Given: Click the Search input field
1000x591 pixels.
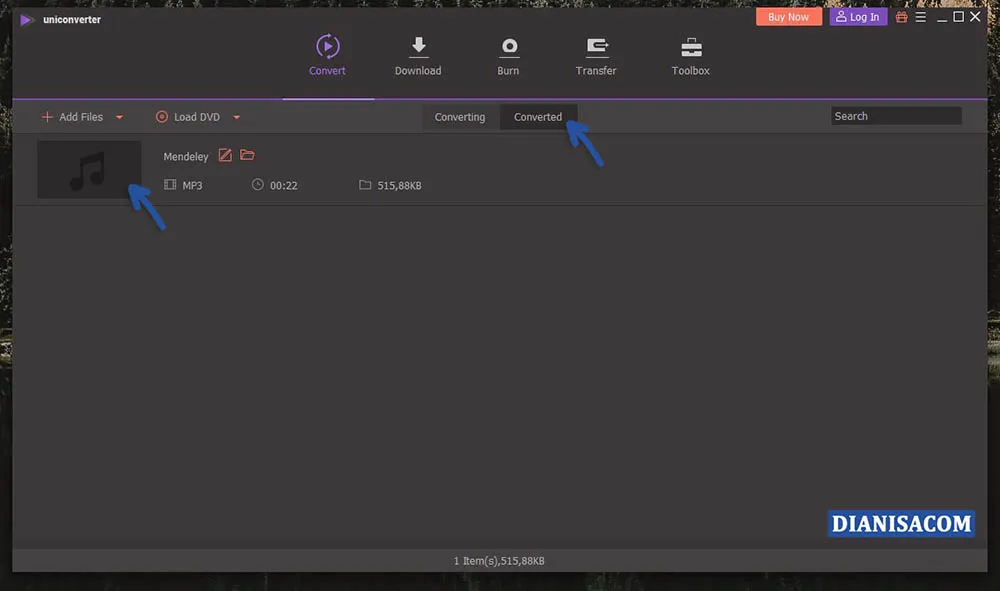Looking at the screenshot, I should pos(895,115).
